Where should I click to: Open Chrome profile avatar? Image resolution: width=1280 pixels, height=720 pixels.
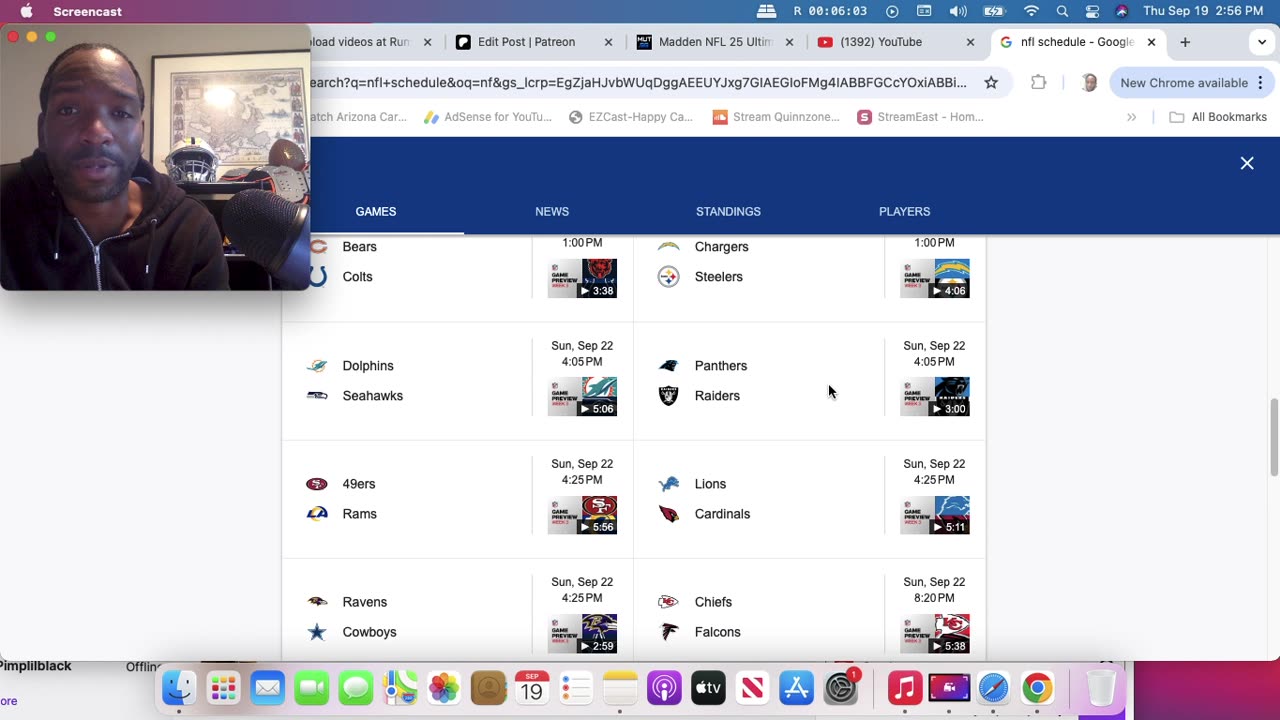click(1089, 83)
